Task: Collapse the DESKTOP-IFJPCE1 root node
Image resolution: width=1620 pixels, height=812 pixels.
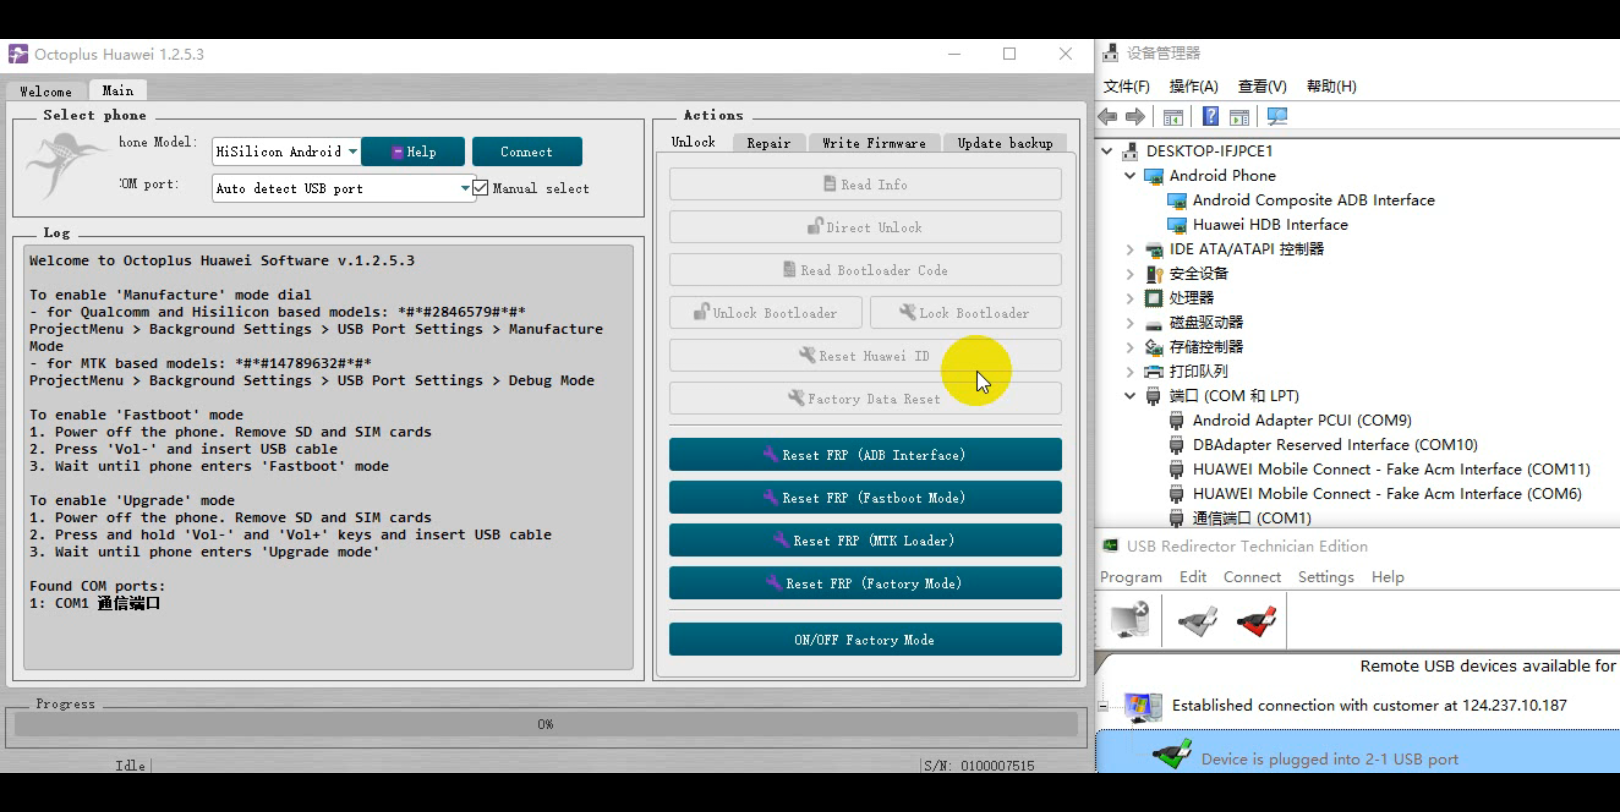Action: 1107,151
